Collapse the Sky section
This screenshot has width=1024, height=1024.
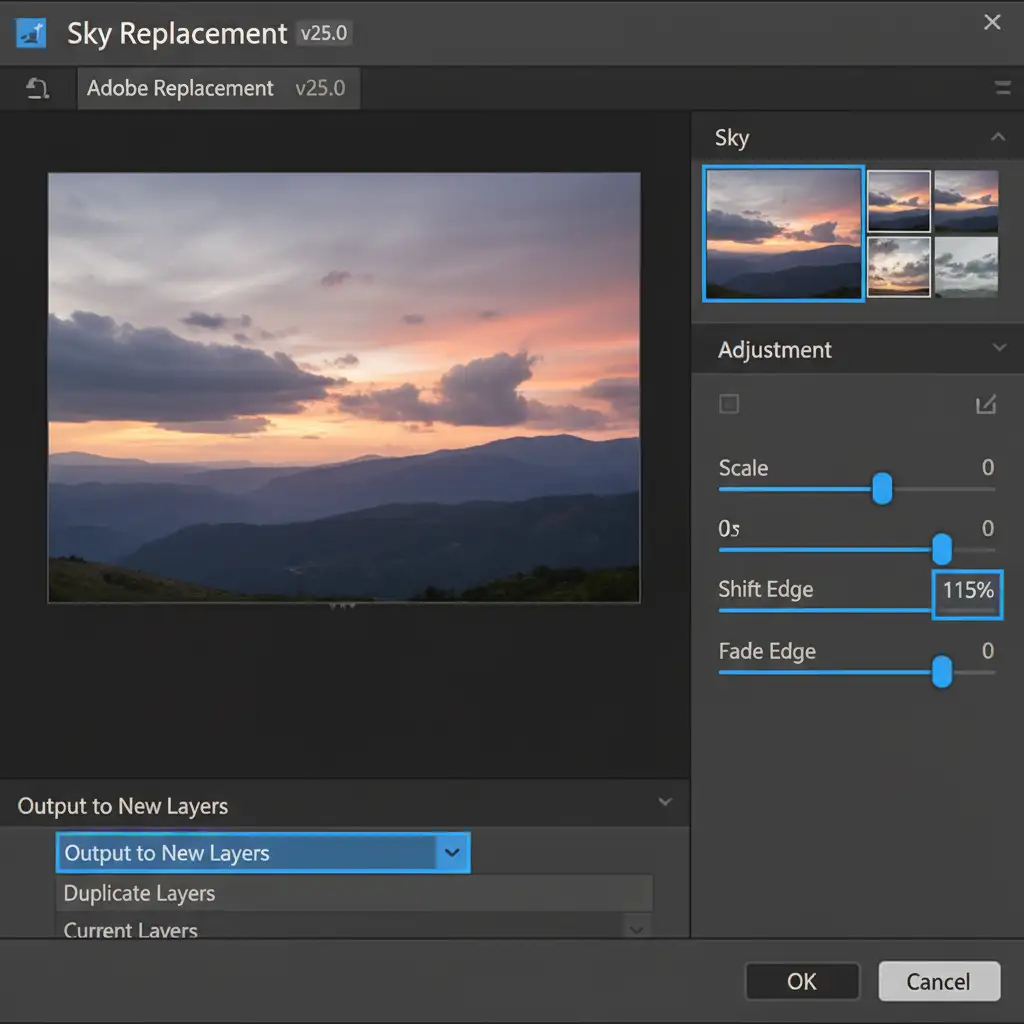997,137
